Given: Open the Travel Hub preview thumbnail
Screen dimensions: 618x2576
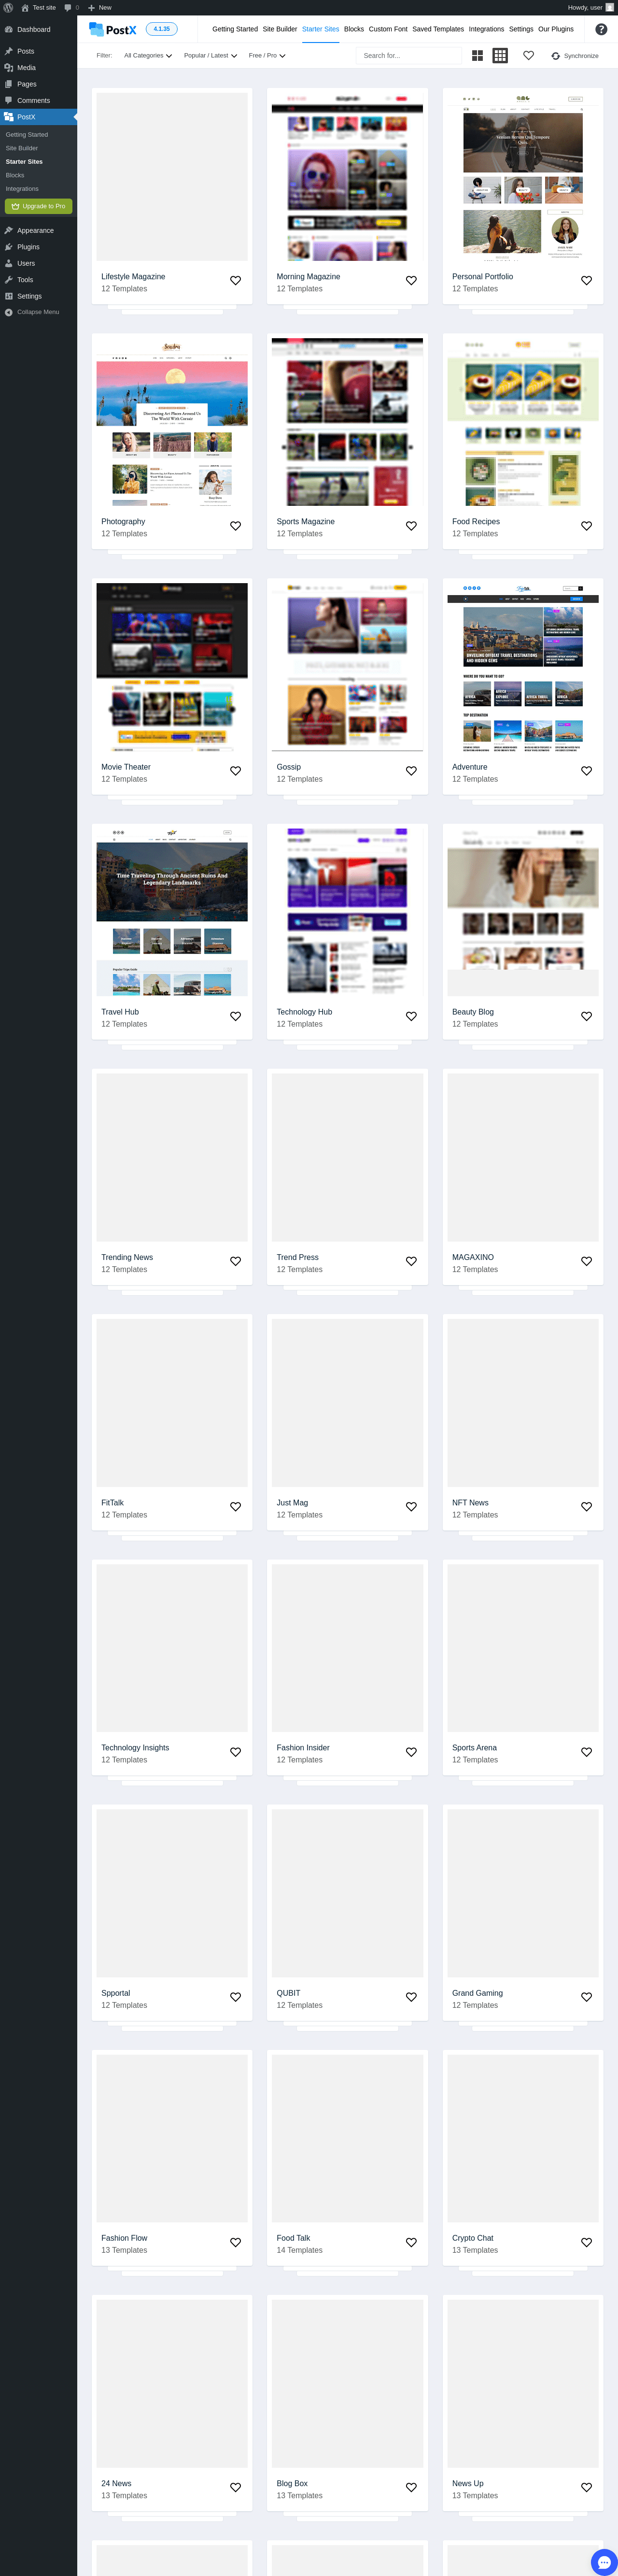Looking at the screenshot, I should (172, 912).
